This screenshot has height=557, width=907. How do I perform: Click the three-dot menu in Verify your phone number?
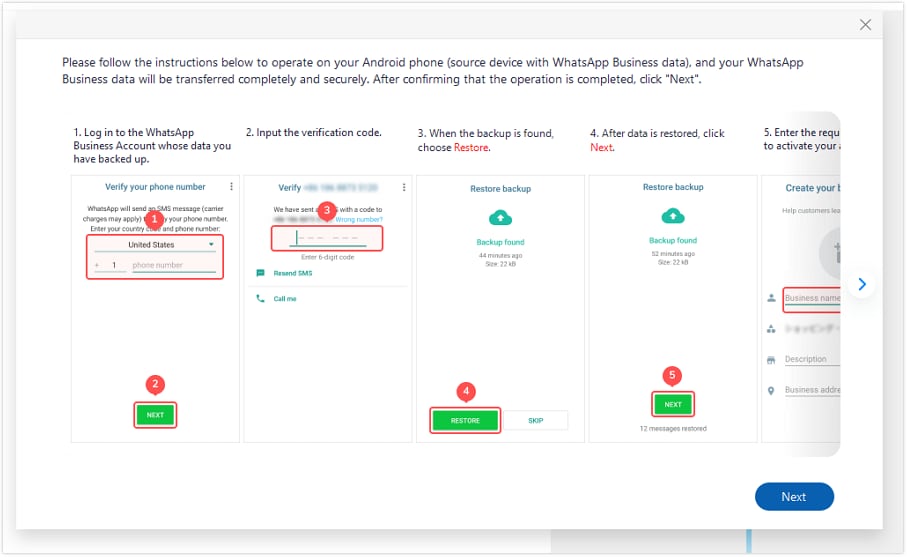[x=231, y=186]
